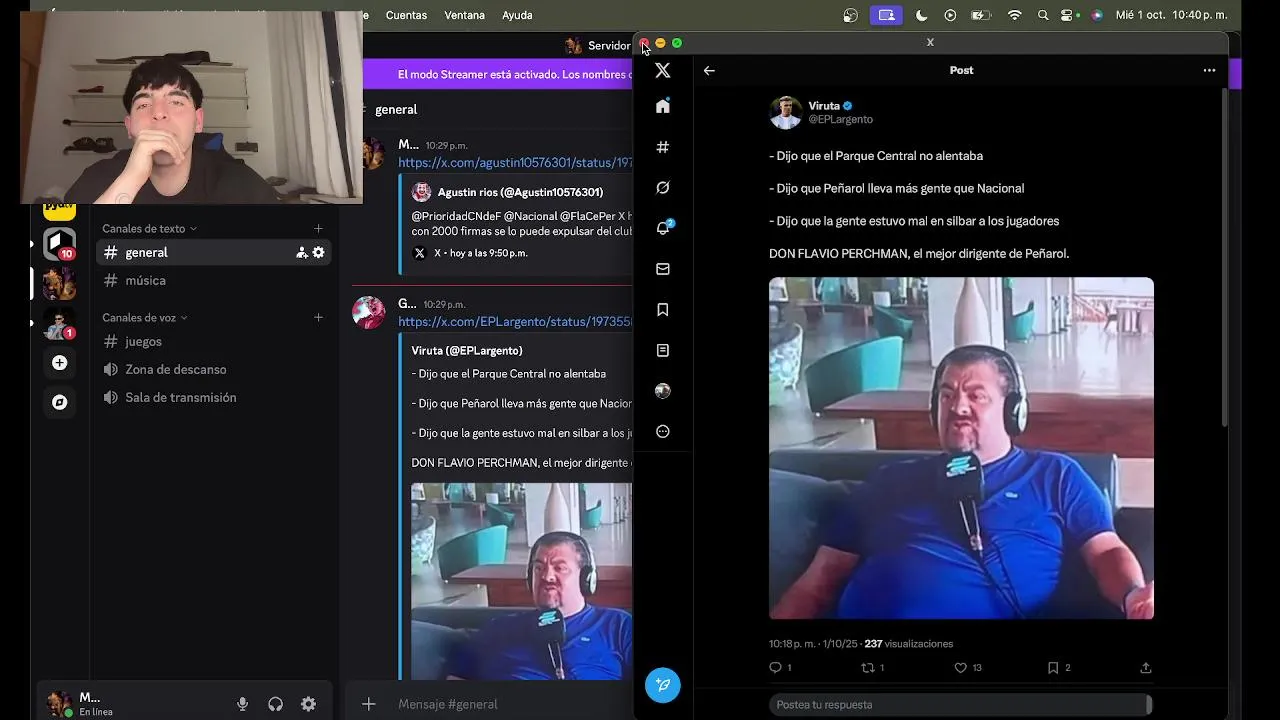Open Discord attachment plus button

click(368, 704)
